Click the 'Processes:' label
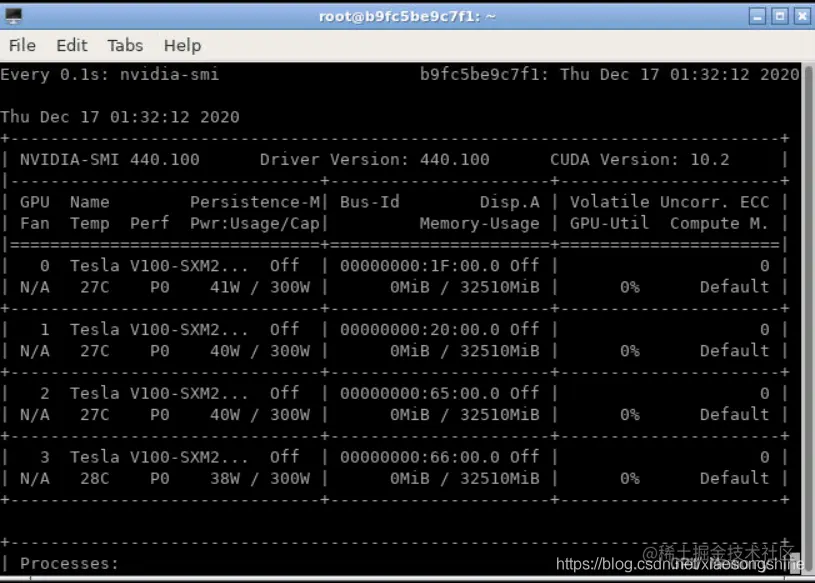 tap(70, 564)
